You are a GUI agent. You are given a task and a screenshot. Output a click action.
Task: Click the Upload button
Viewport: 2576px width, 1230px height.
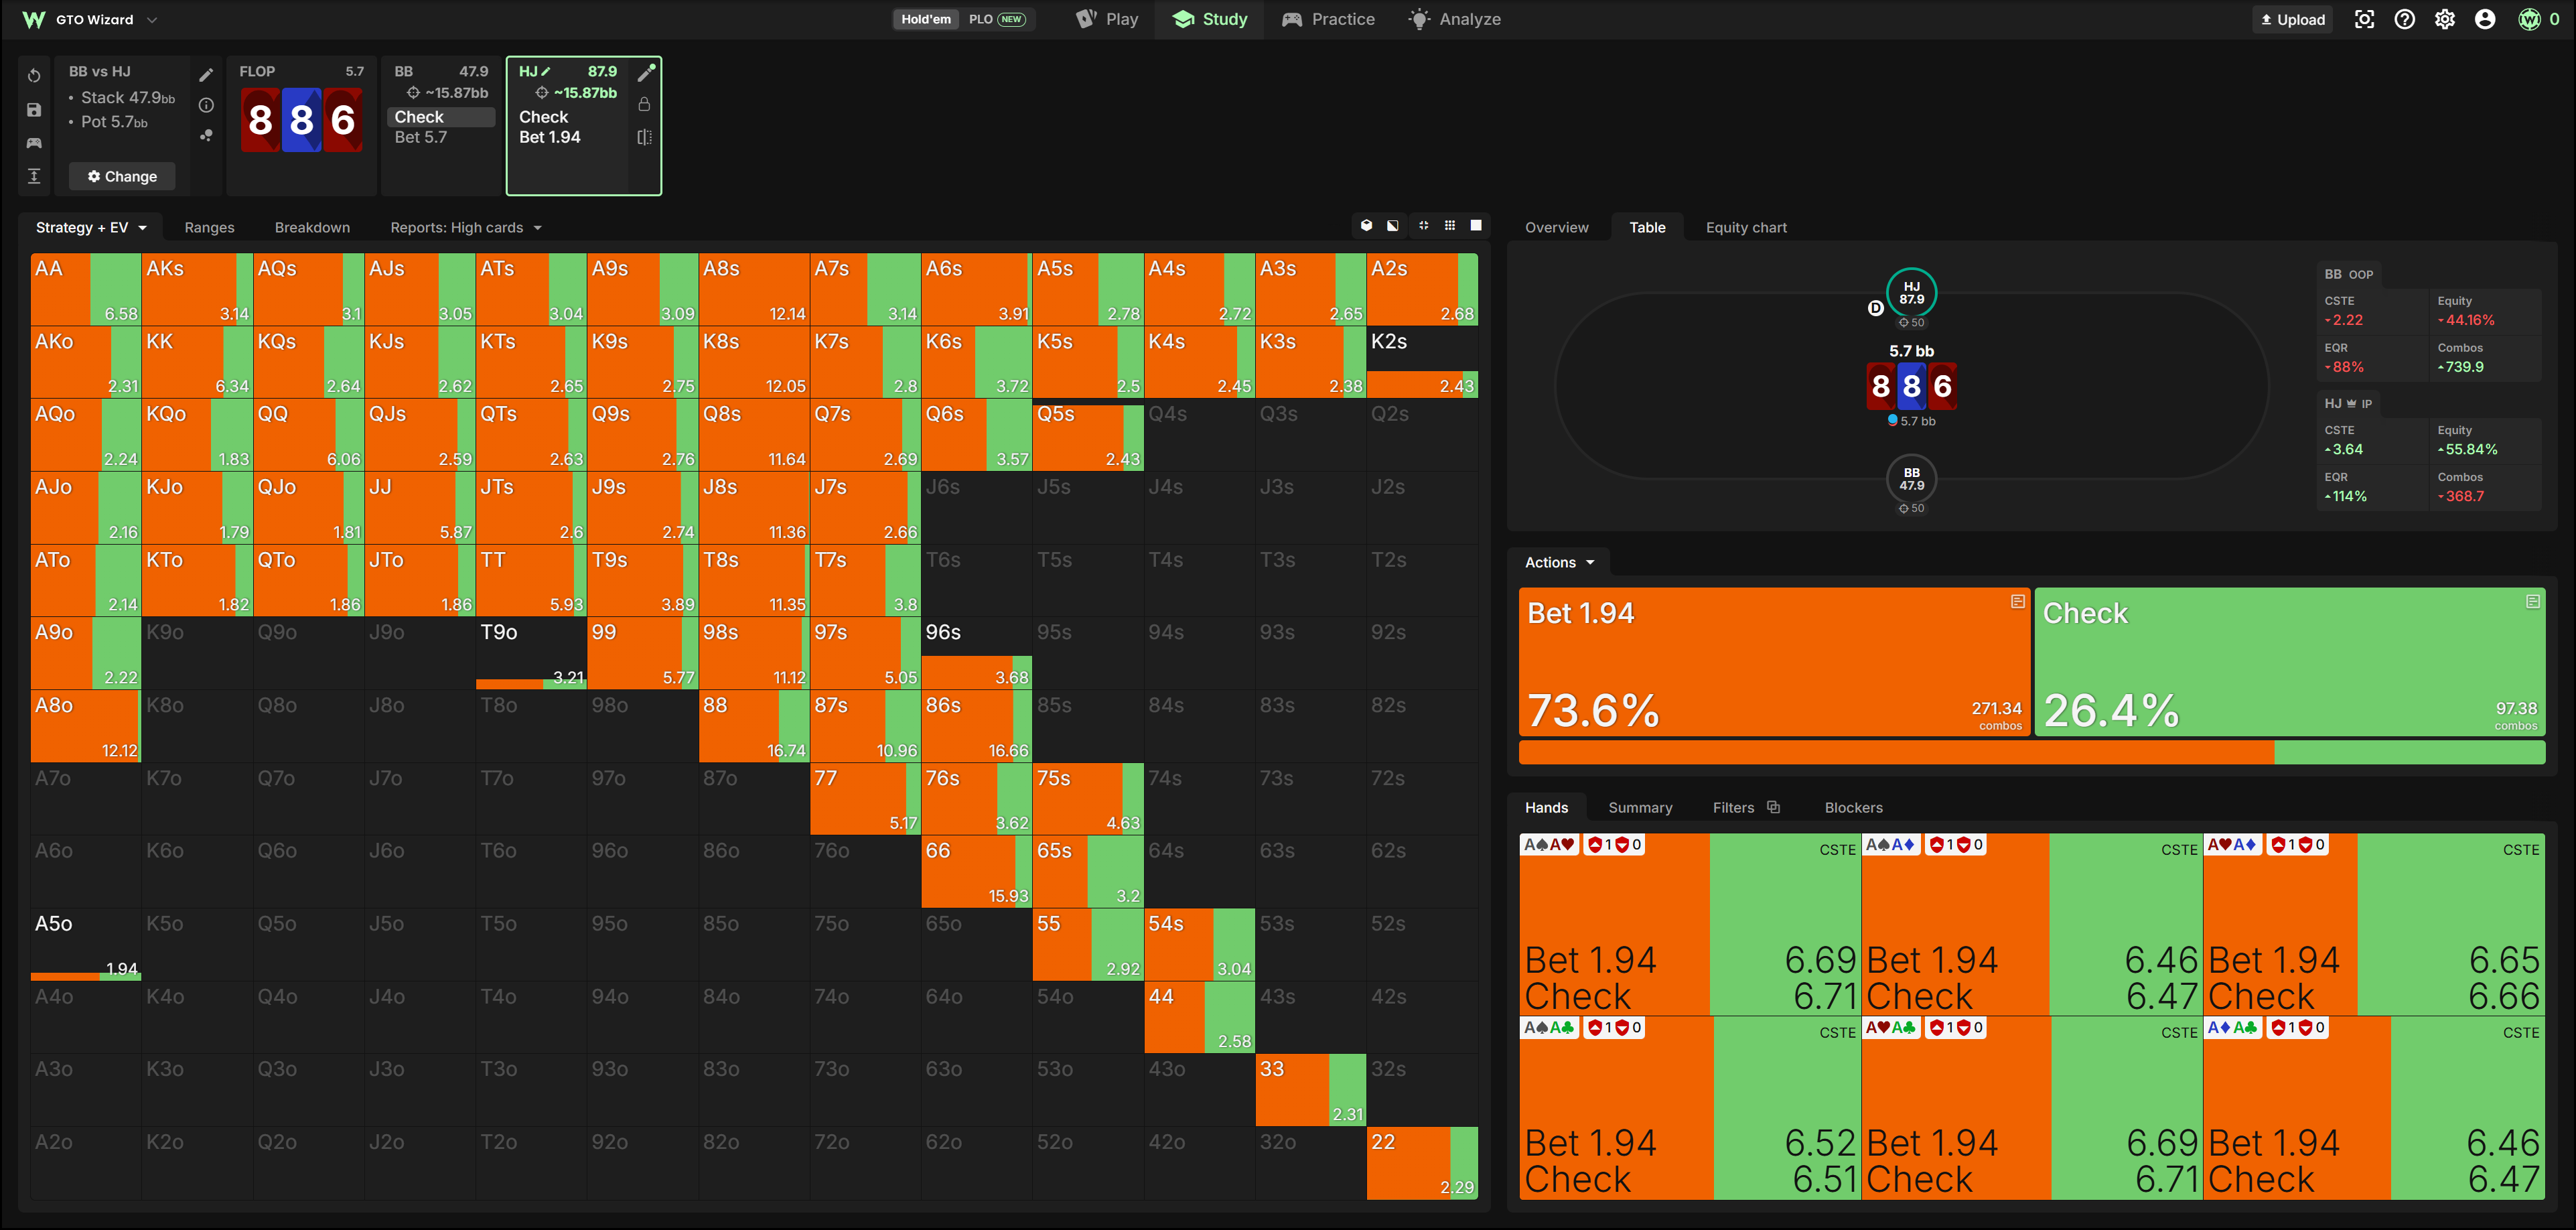[x=2292, y=19]
